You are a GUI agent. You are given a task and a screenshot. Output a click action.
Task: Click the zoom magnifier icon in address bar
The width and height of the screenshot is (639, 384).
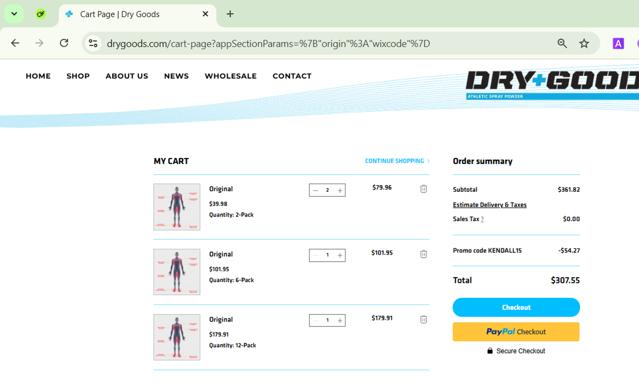click(562, 43)
